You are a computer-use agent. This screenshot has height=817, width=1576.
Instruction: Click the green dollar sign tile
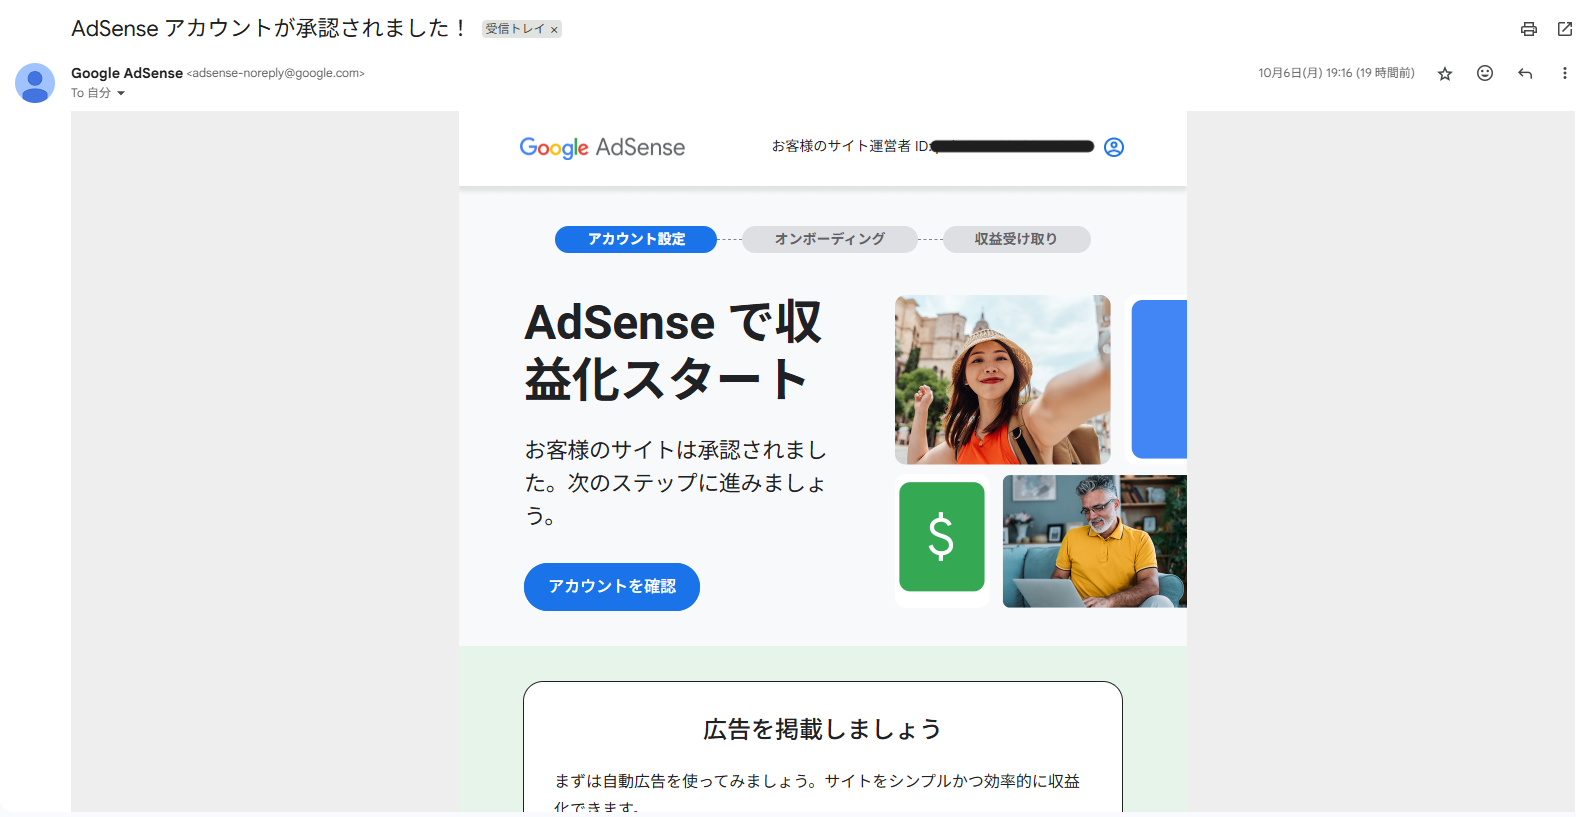pos(941,537)
